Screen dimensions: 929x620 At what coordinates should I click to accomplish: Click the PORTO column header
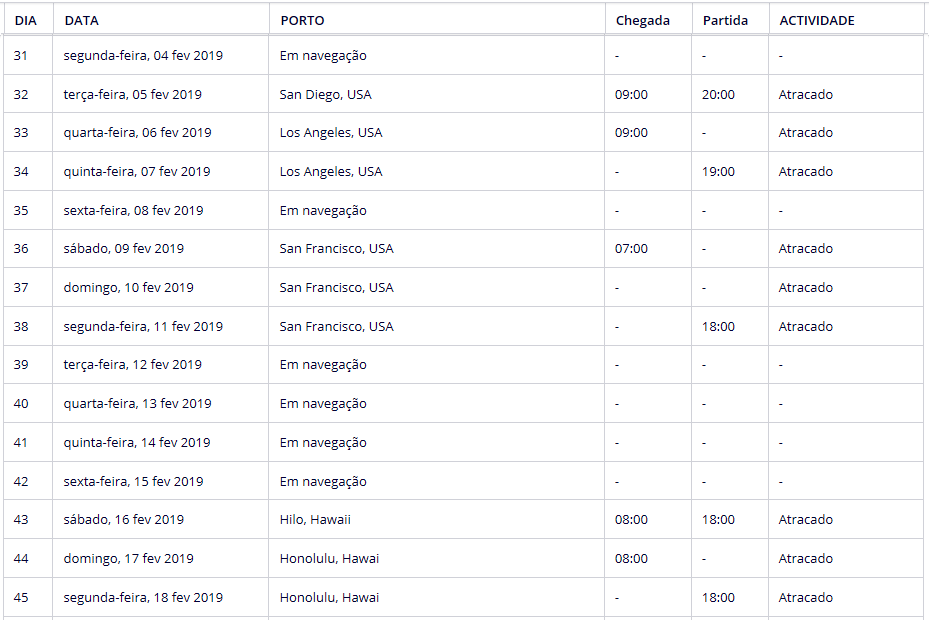[x=302, y=20]
